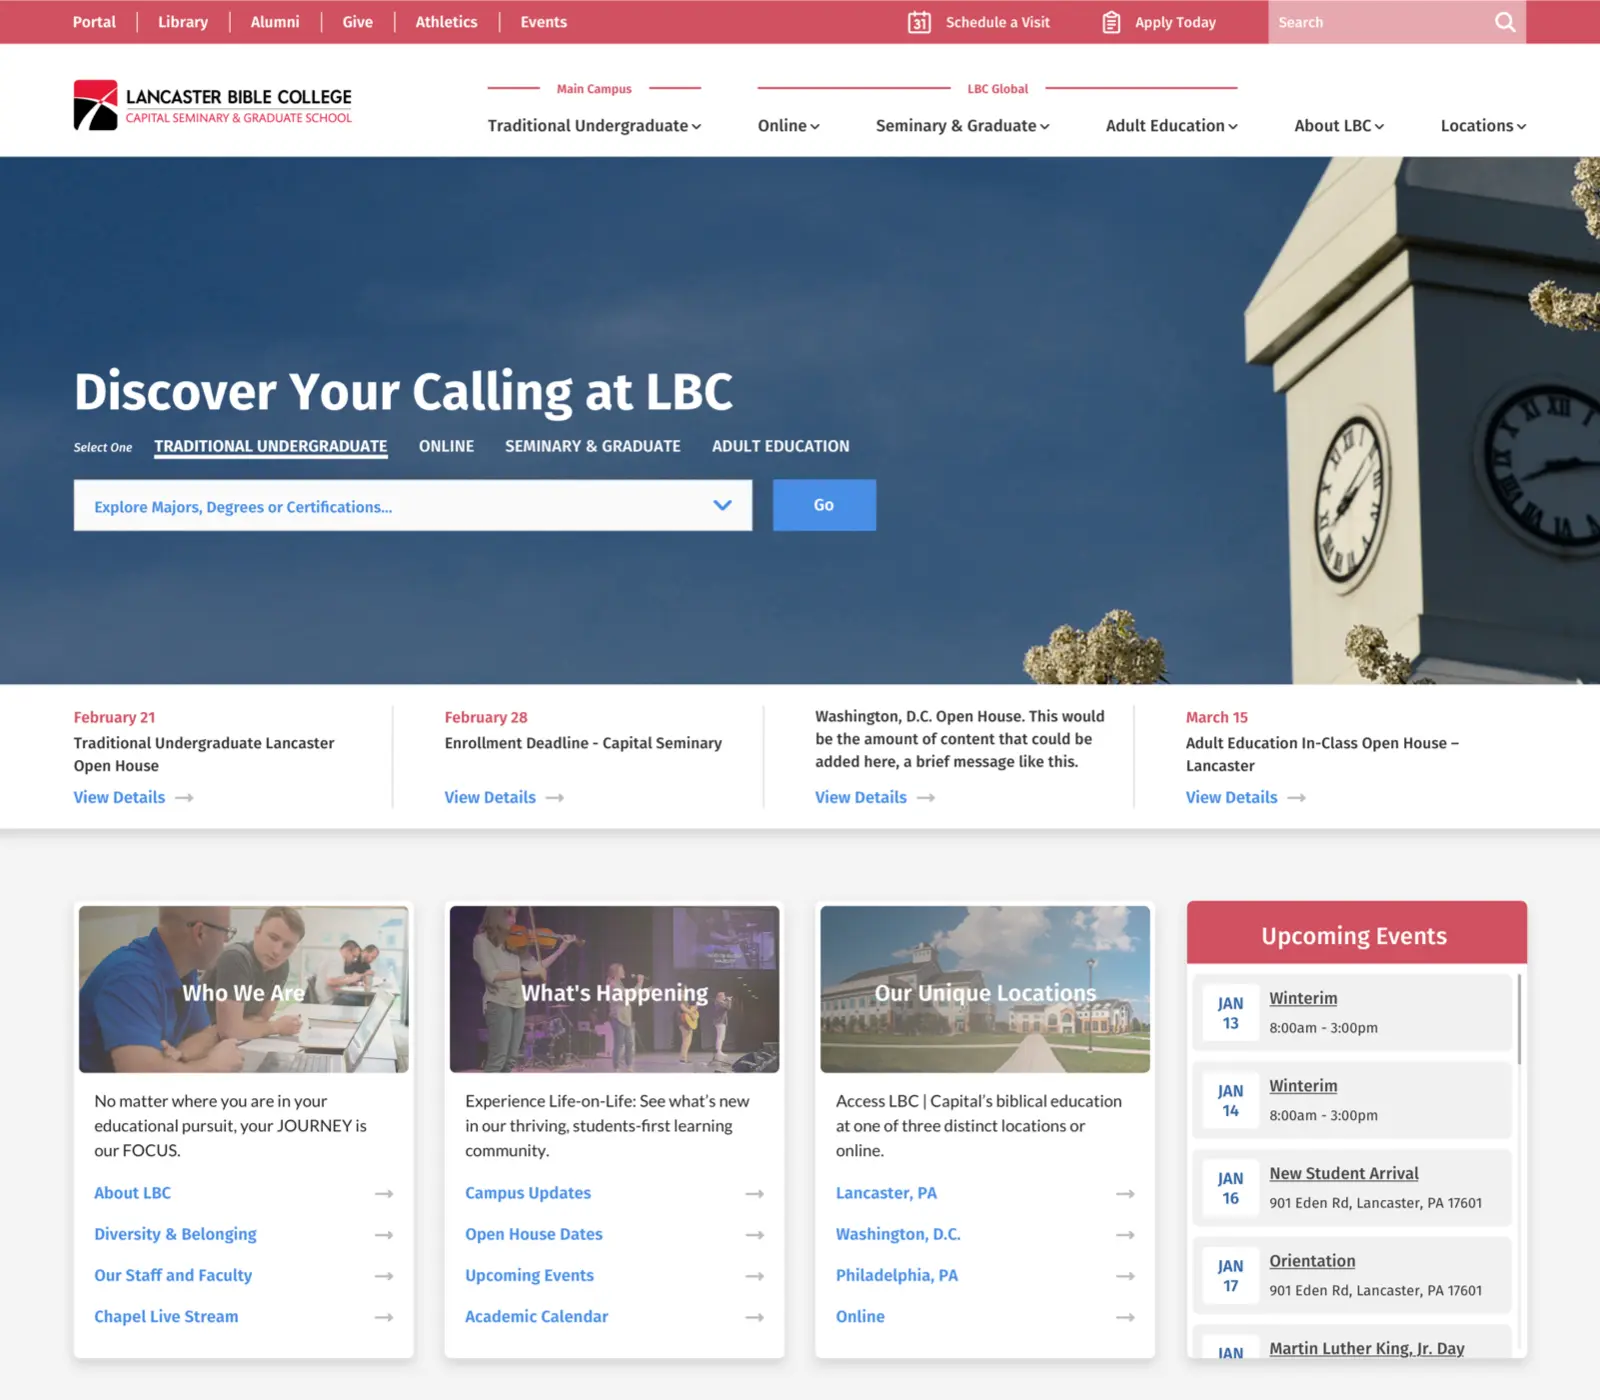Click the blue Go button
The height and width of the screenshot is (1400, 1600).
824,505
